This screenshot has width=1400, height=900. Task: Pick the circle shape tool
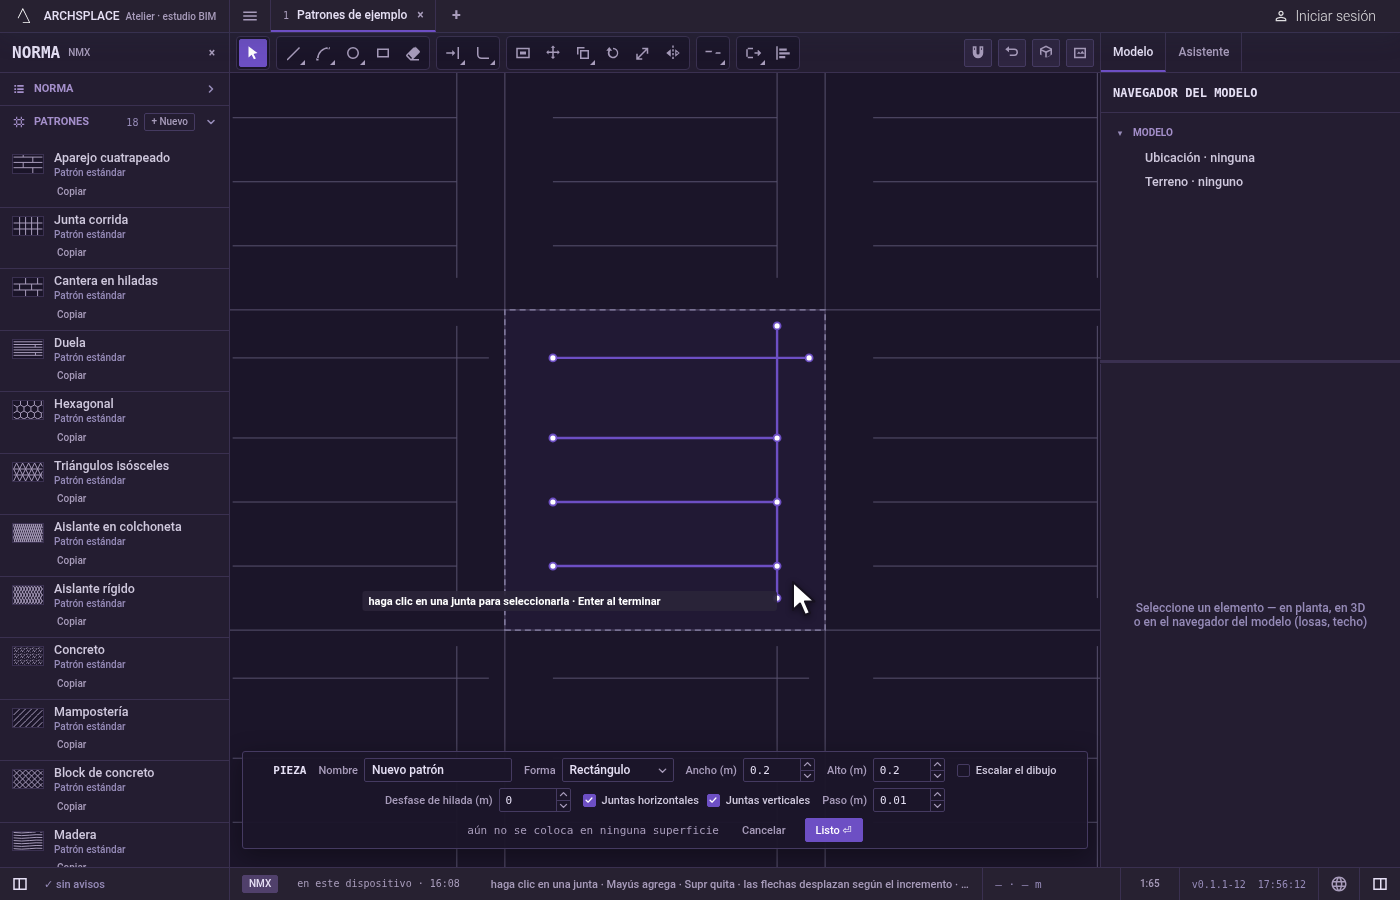point(353,54)
